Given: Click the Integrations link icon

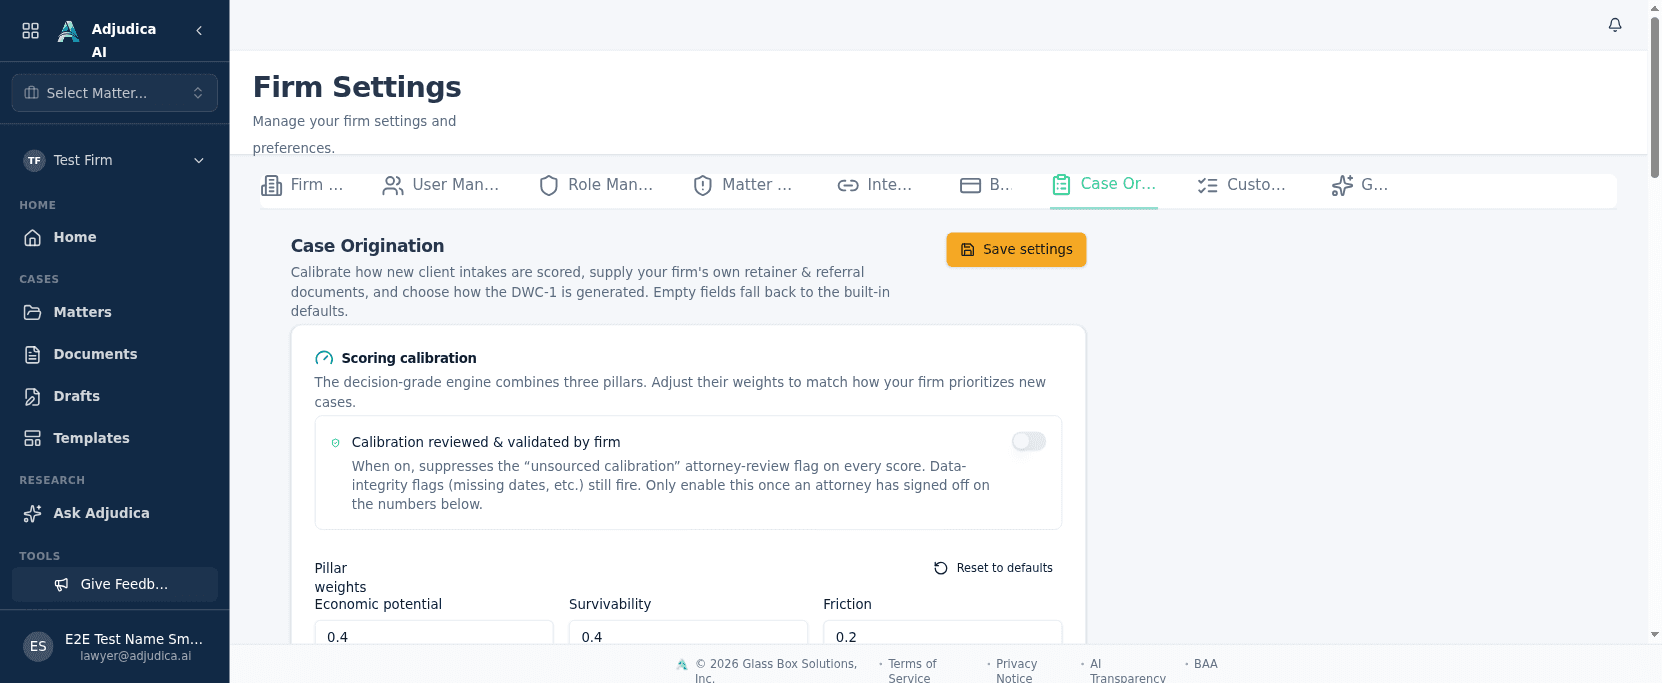Looking at the screenshot, I should point(848,185).
